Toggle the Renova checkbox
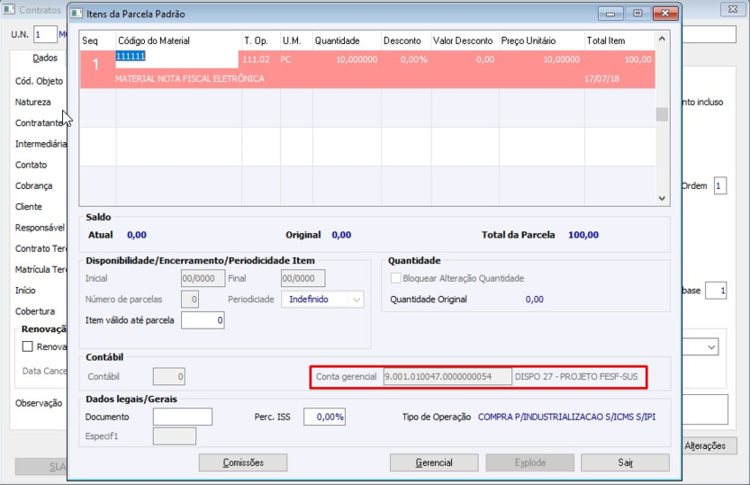Screen dimensions: 750x485 28,346
